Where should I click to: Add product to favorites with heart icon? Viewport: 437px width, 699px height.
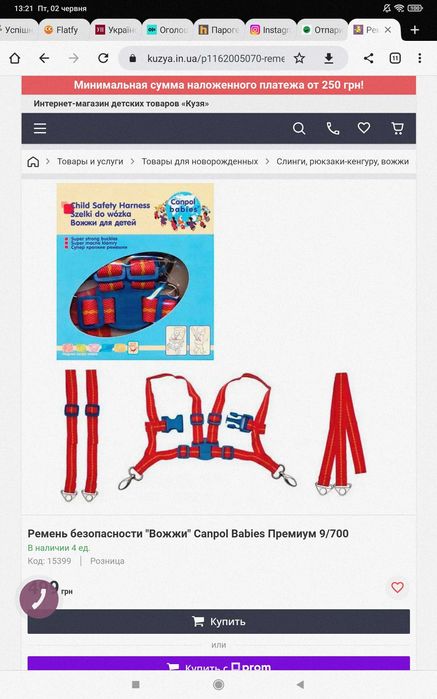point(397,587)
